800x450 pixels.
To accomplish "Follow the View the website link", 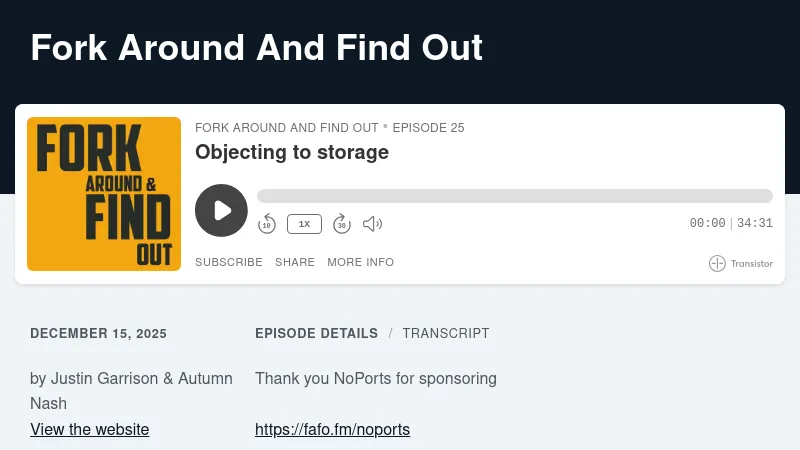I will coord(90,430).
